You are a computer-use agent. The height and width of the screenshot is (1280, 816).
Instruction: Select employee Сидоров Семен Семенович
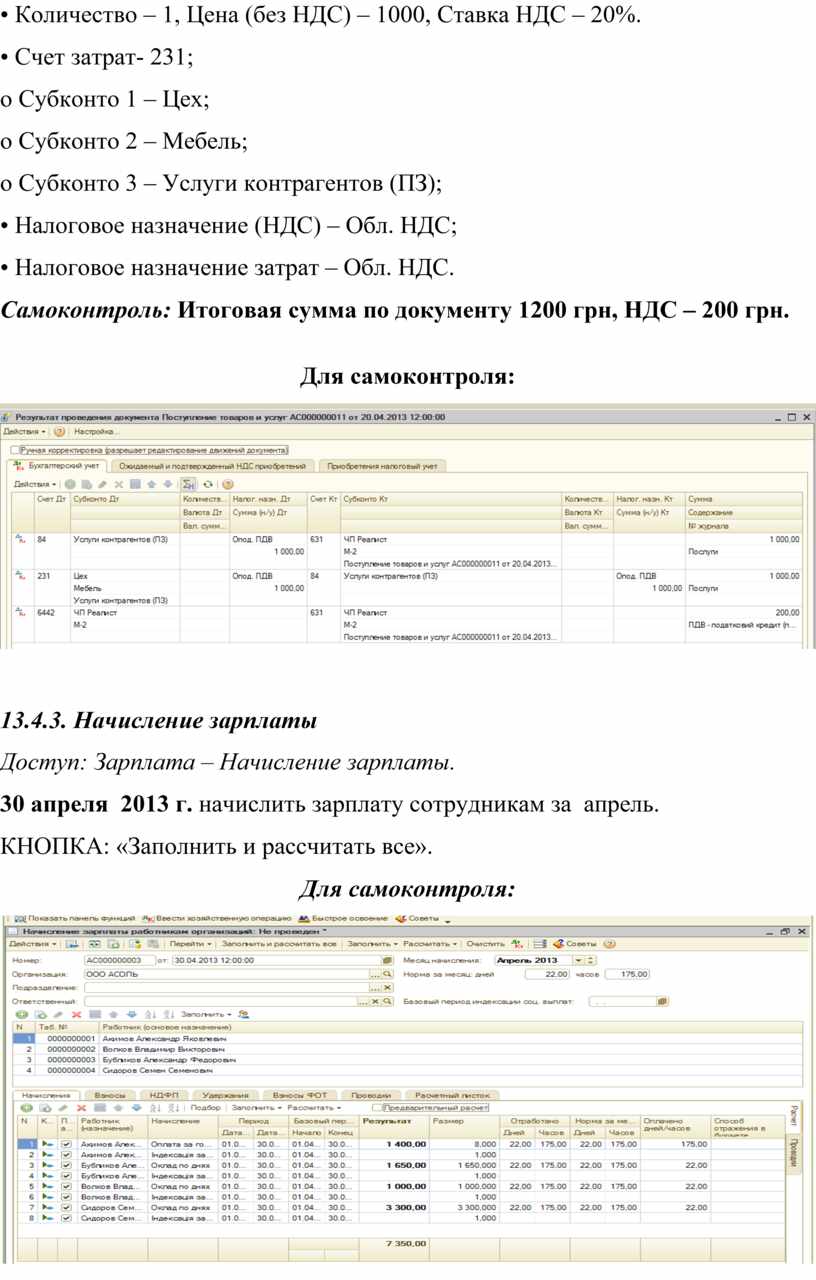[408, 1069]
